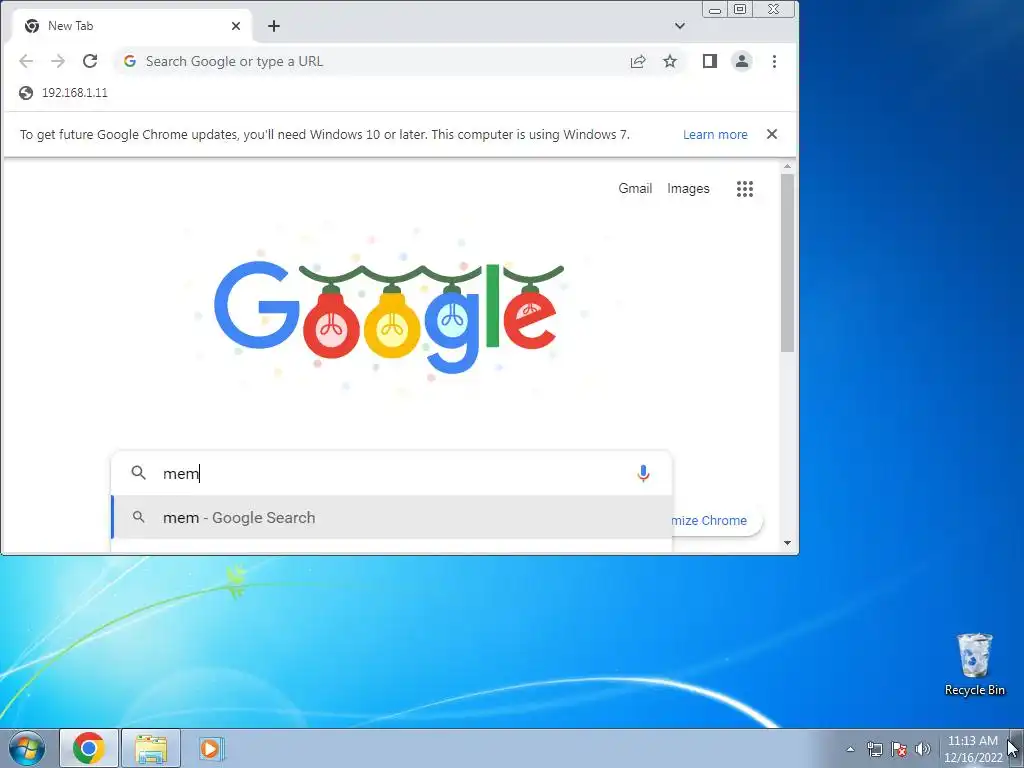This screenshot has height=768, width=1024.
Task: Dismiss the Chrome update notification bar
Action: coord(772,134)
